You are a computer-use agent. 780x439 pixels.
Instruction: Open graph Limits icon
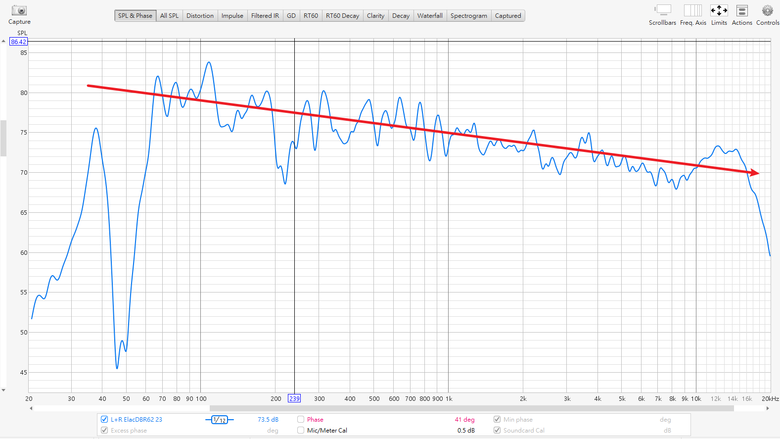pos(719,10)
